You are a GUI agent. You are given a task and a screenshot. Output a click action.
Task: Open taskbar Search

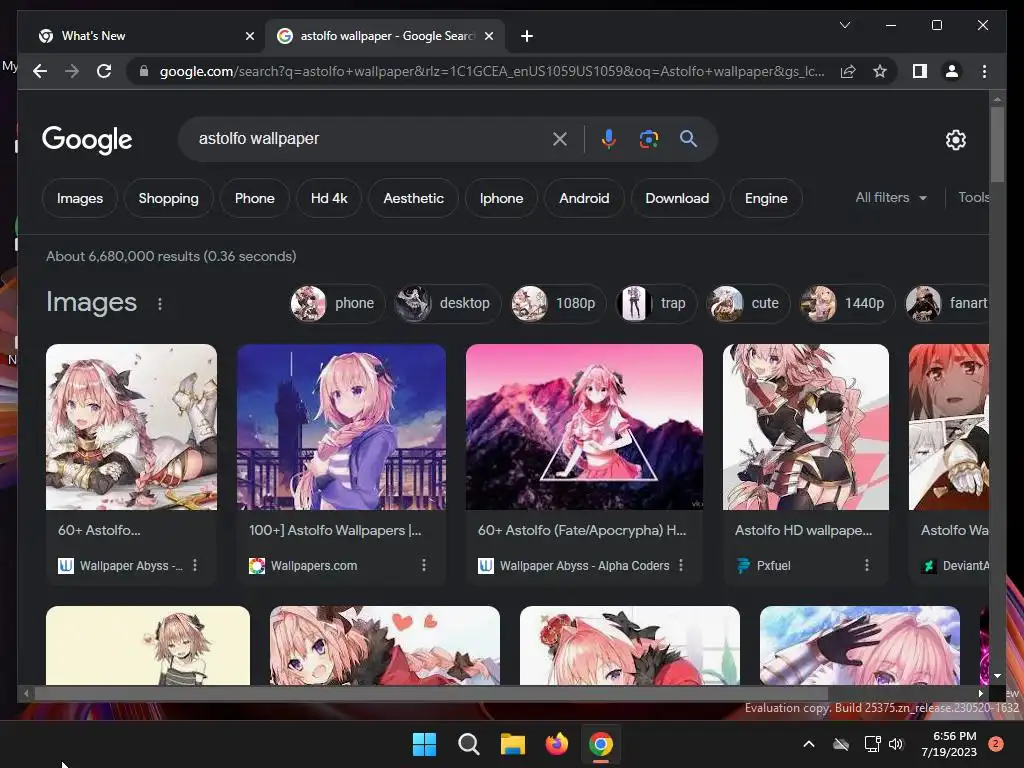click(x=468, y=744)
